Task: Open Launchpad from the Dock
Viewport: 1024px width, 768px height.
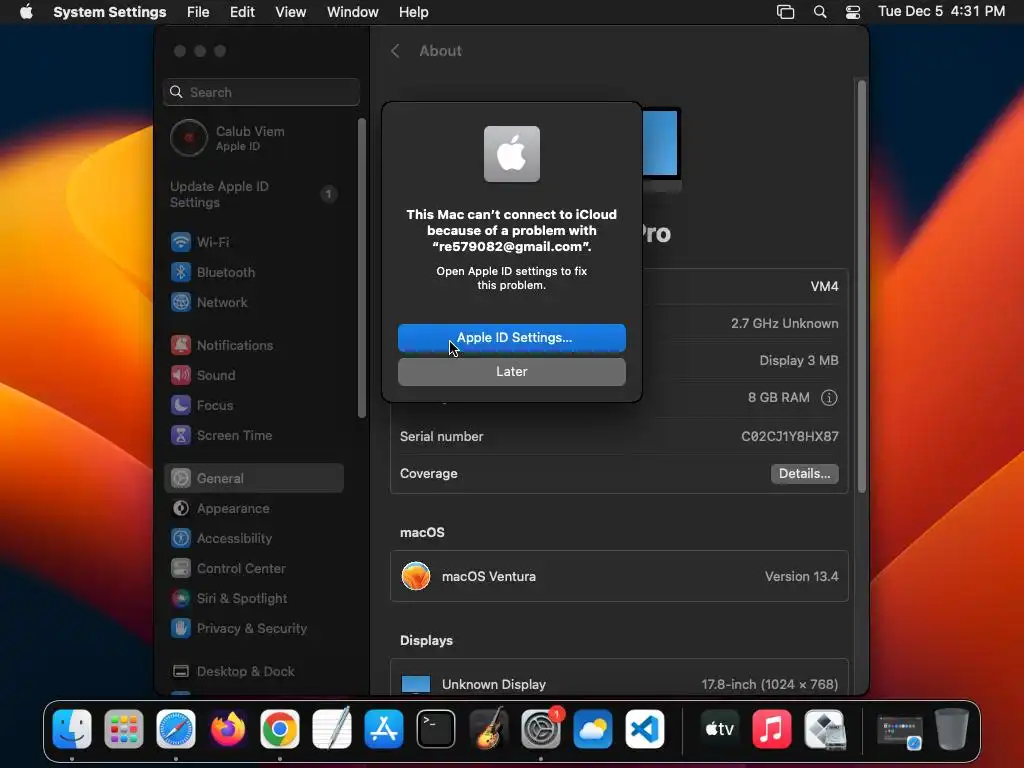Action: click(124, 729)
